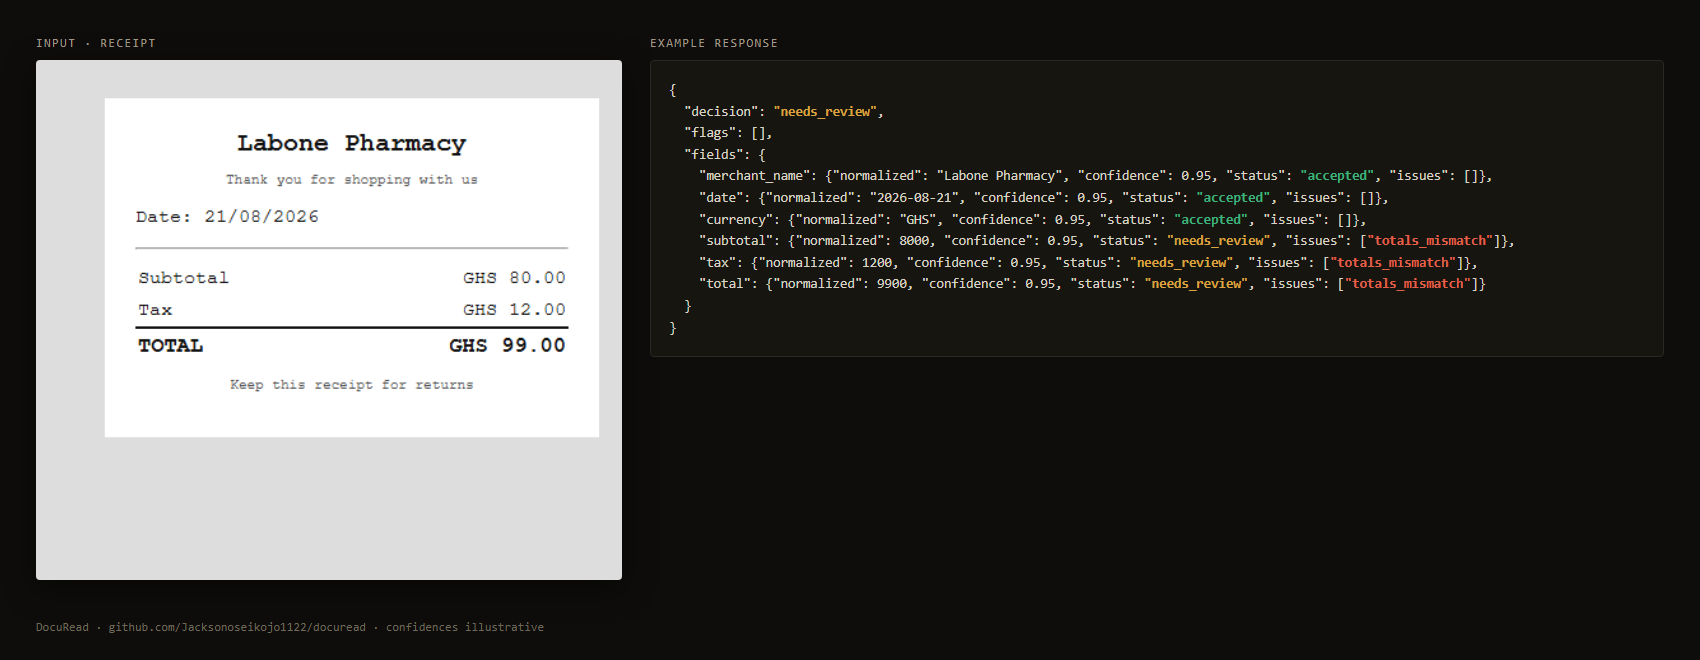Click the EXAMPLE RESPONSE heading
This screenshot has height=660, width=1700.
tap(714, 43)
